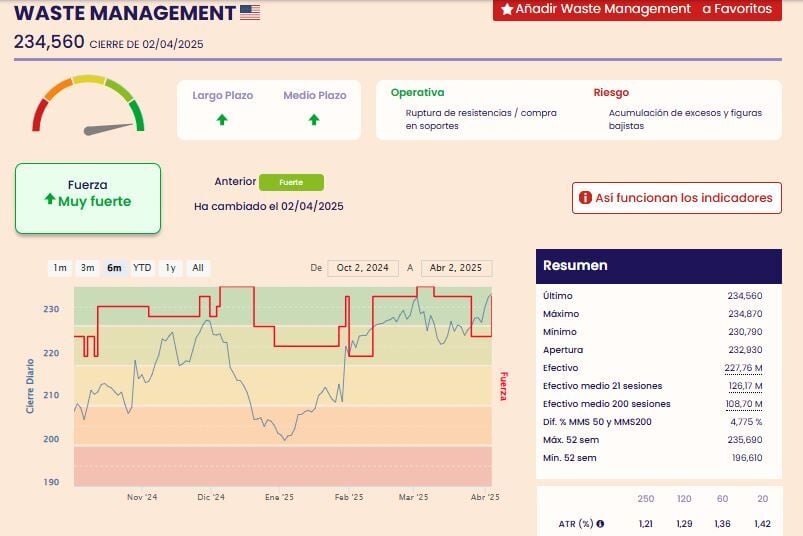Click the ATR value 1,42
The width and height of the screenshot is (803, 536).
pyautogui.click(x=763, y=524)
